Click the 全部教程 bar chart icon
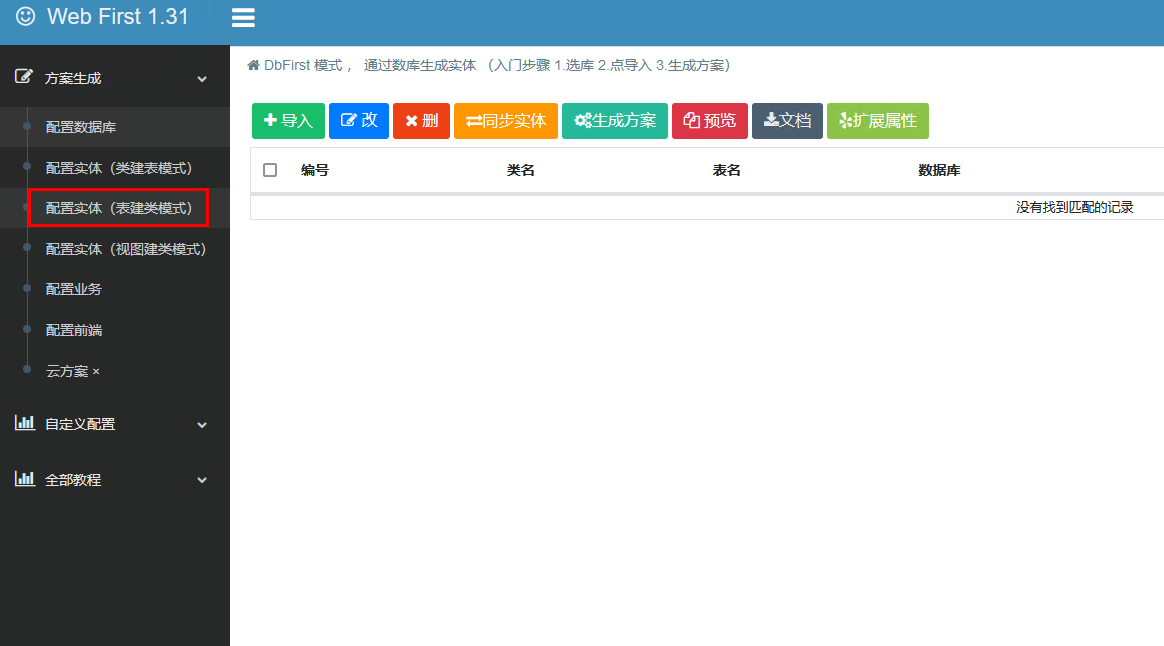 tap(24, 479)
